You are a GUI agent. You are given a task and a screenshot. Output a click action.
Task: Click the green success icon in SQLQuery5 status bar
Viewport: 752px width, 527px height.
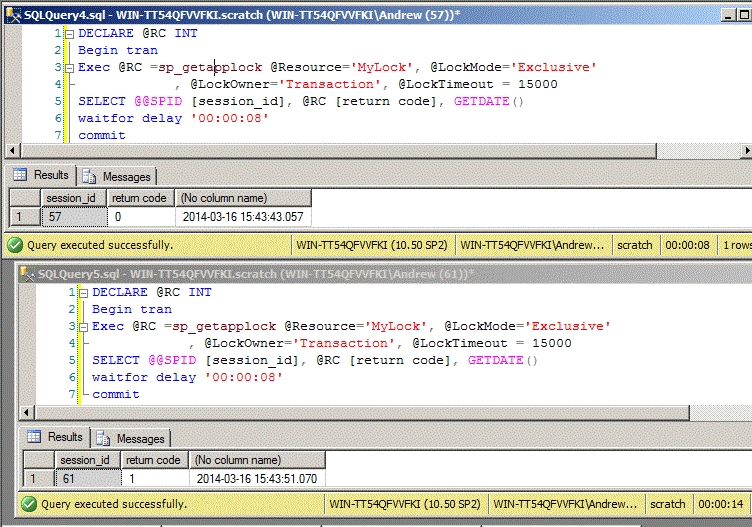pyautogui.click(x=29, y=504)
